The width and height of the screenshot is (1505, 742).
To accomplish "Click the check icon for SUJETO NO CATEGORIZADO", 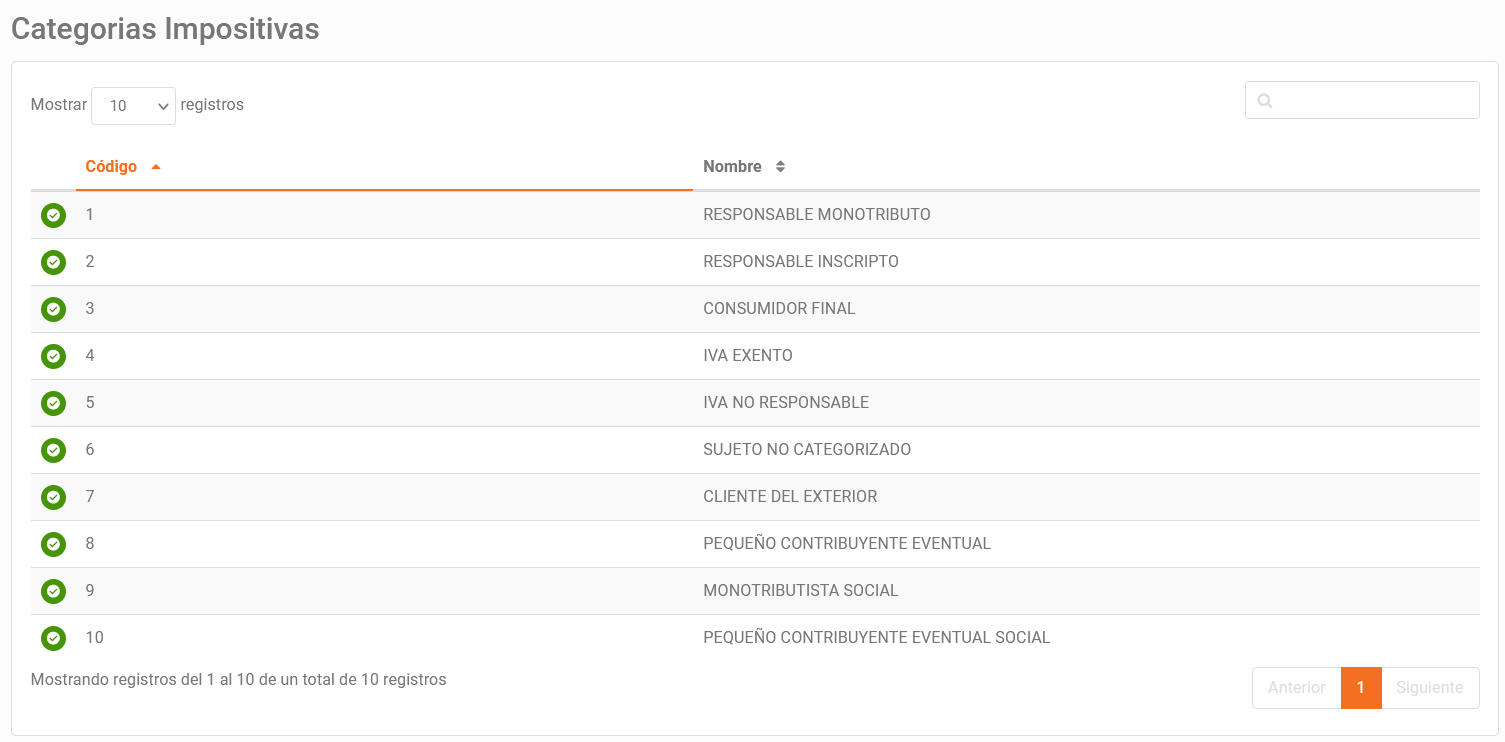I will [53, 450].
